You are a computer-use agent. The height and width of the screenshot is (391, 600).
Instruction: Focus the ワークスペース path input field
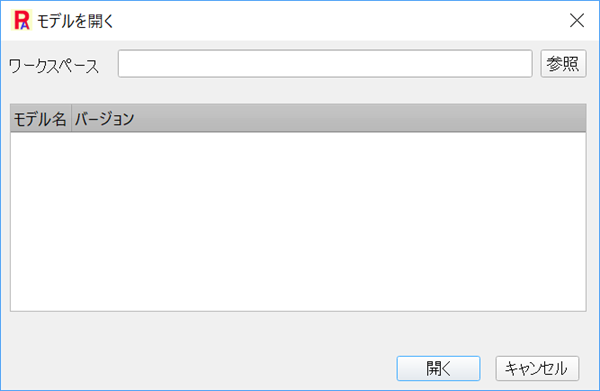(x=325, y=64)
